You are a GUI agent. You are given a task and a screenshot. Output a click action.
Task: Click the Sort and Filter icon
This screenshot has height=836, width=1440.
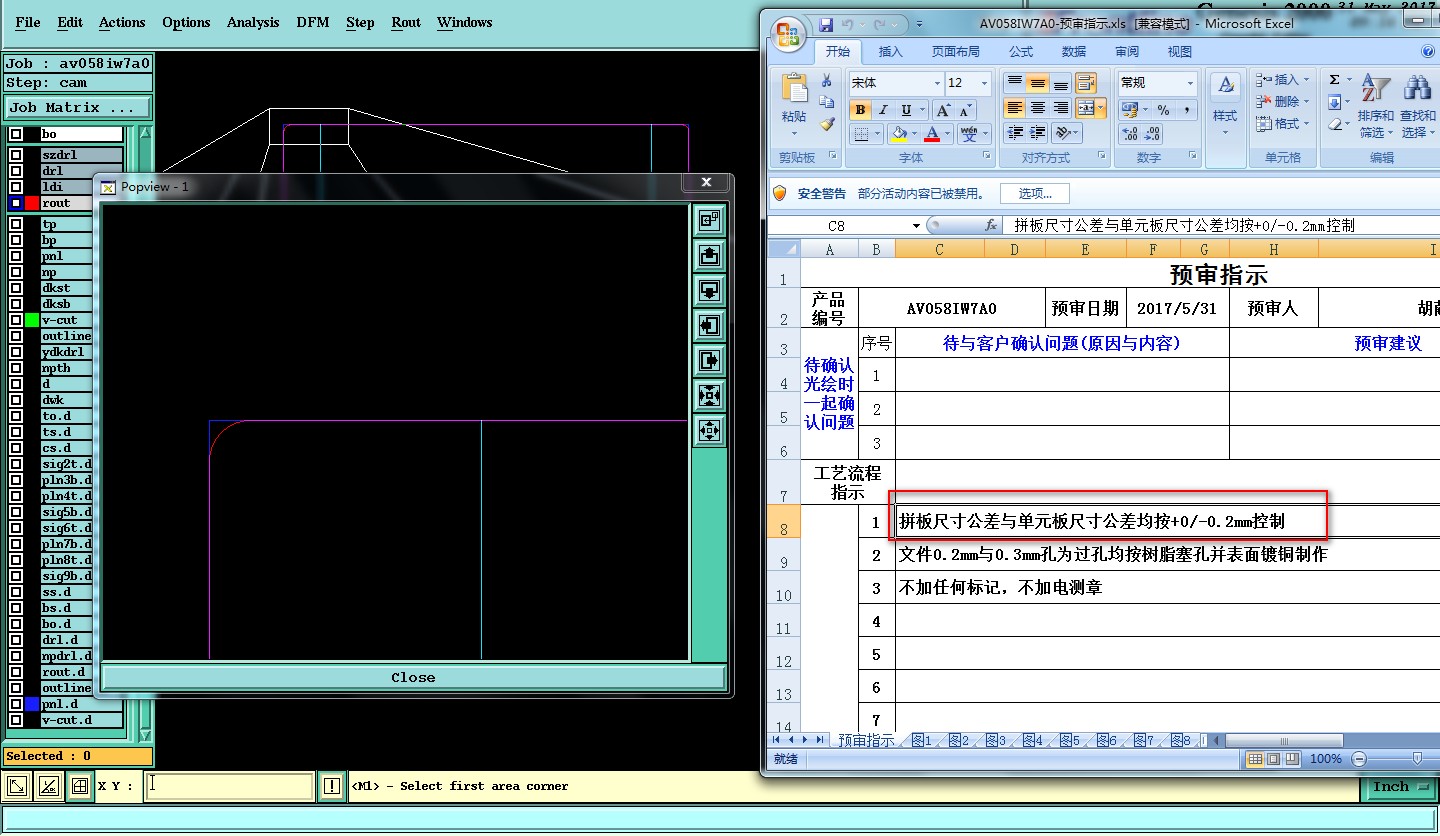[x=1376, y=89]
